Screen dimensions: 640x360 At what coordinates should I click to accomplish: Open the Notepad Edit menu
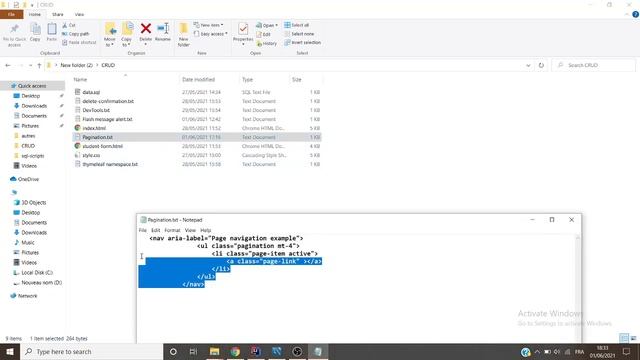coord(156,230)
